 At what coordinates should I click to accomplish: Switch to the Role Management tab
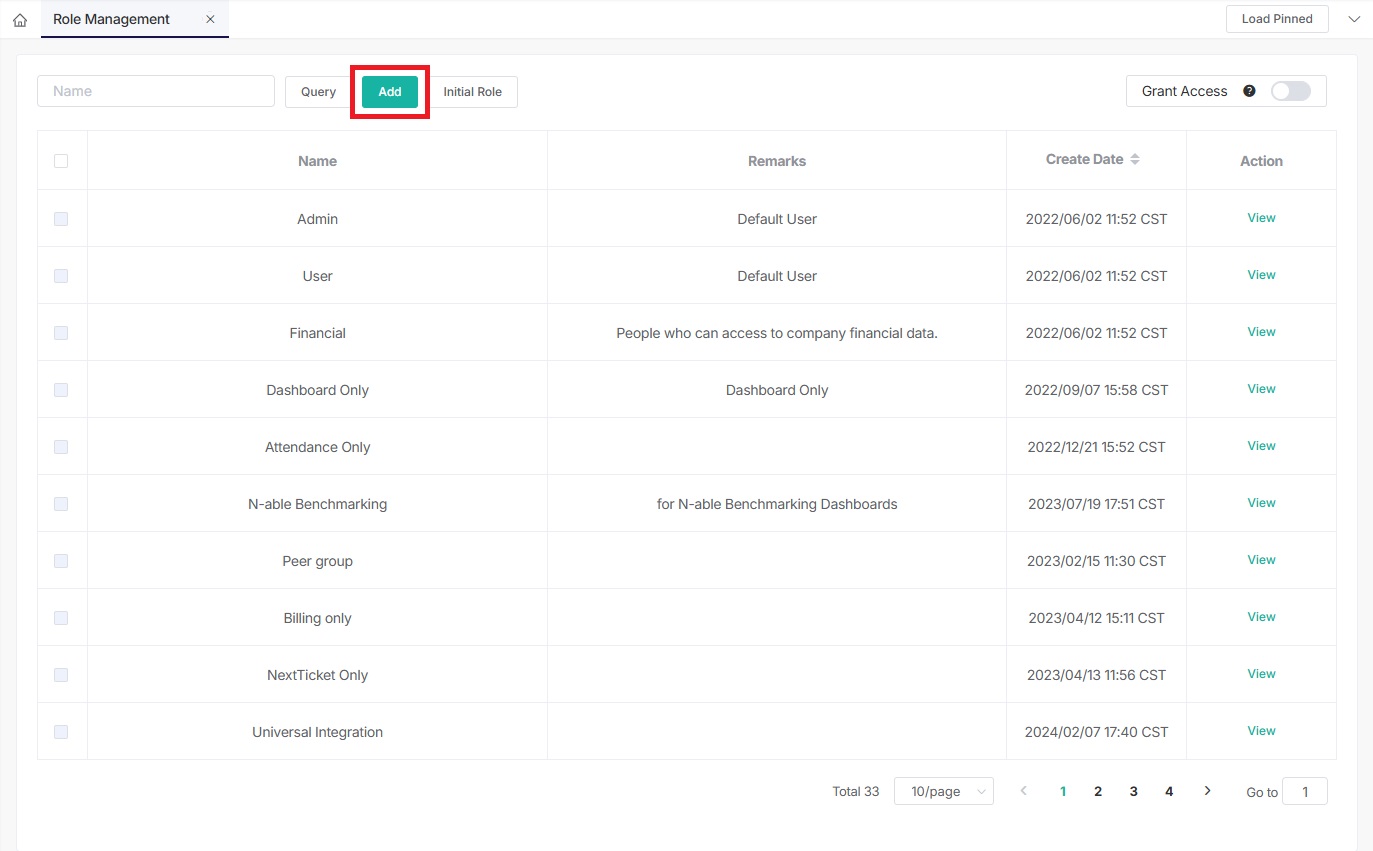(112, 19)
